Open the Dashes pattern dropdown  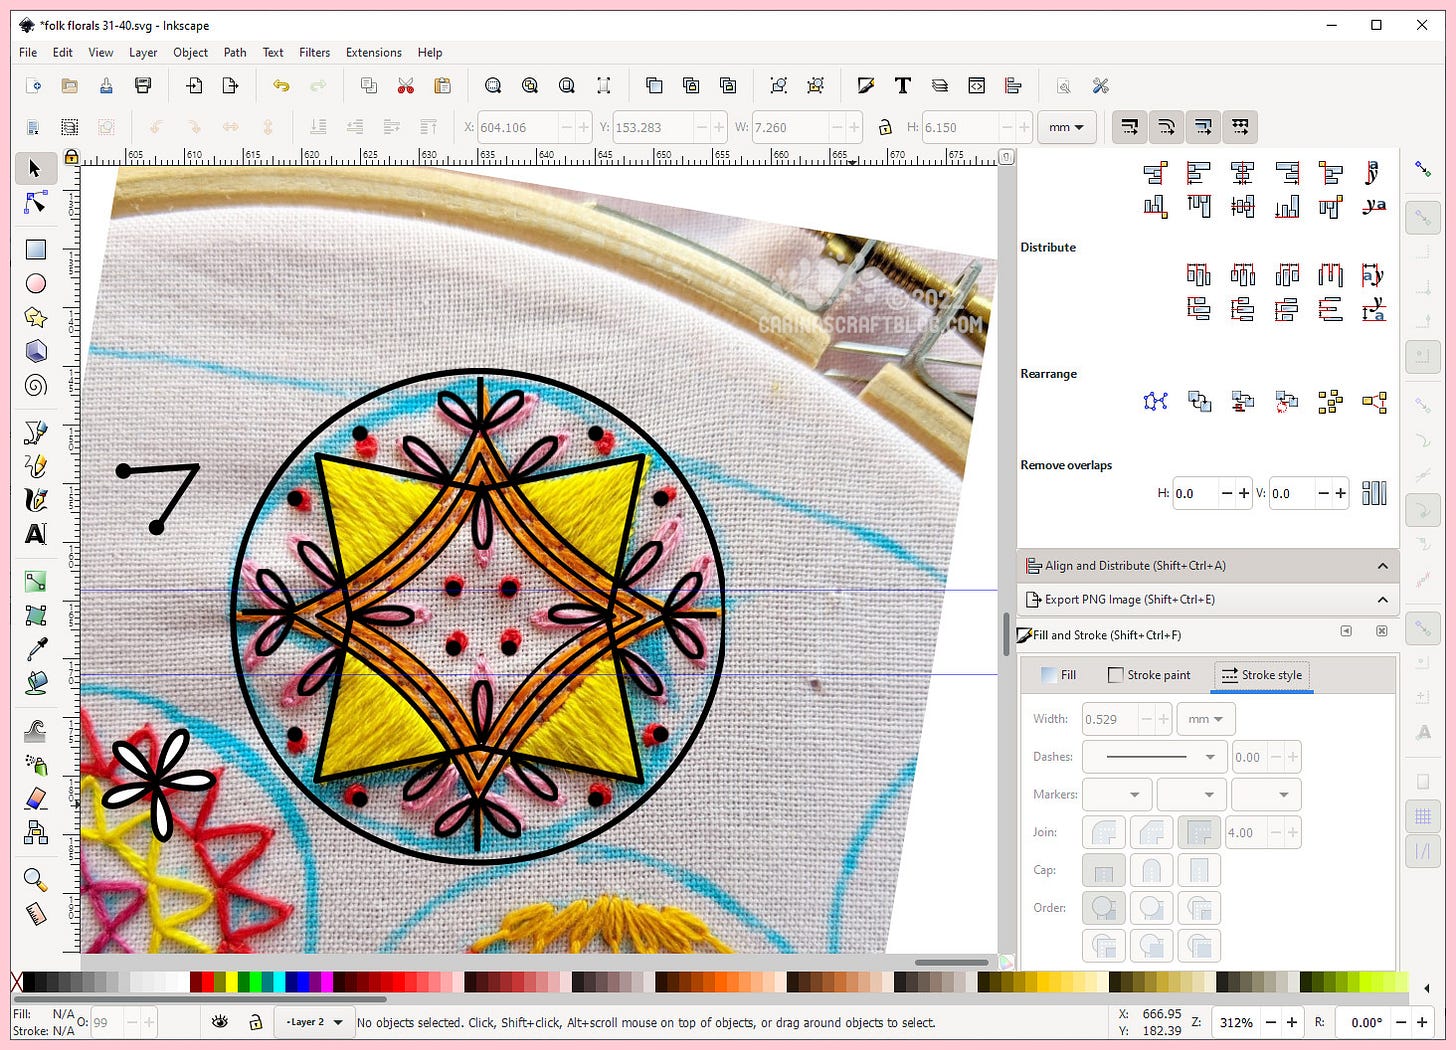(x=1155, y=757)
